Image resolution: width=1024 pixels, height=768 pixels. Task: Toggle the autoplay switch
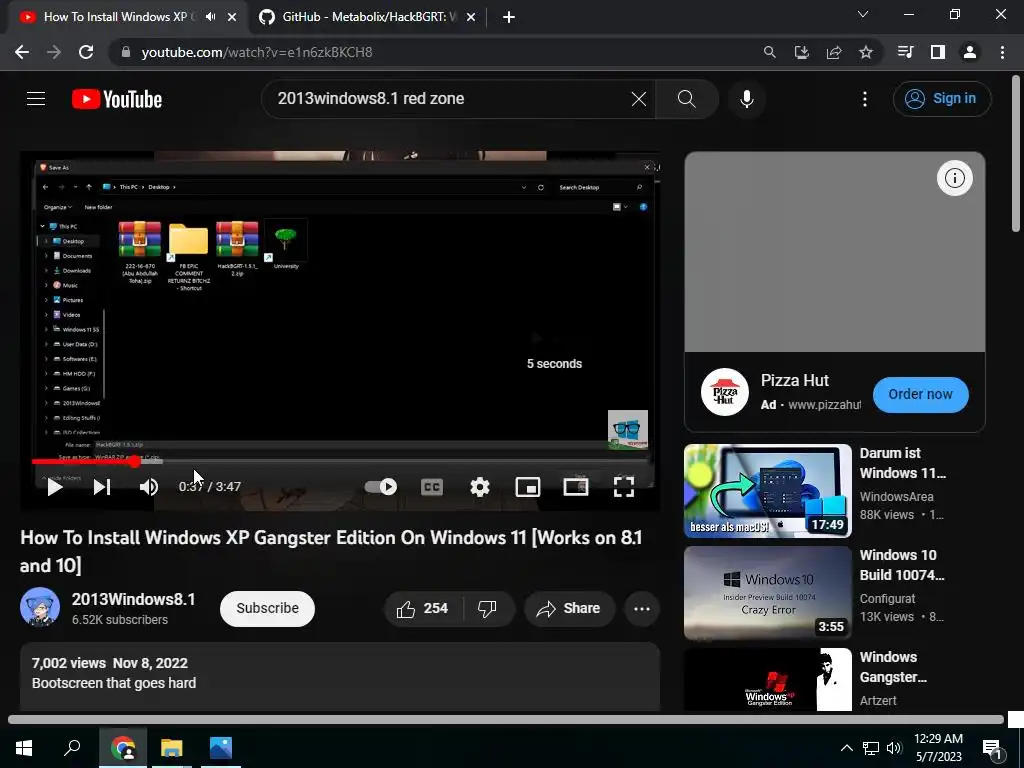click(x=381, y=487)
